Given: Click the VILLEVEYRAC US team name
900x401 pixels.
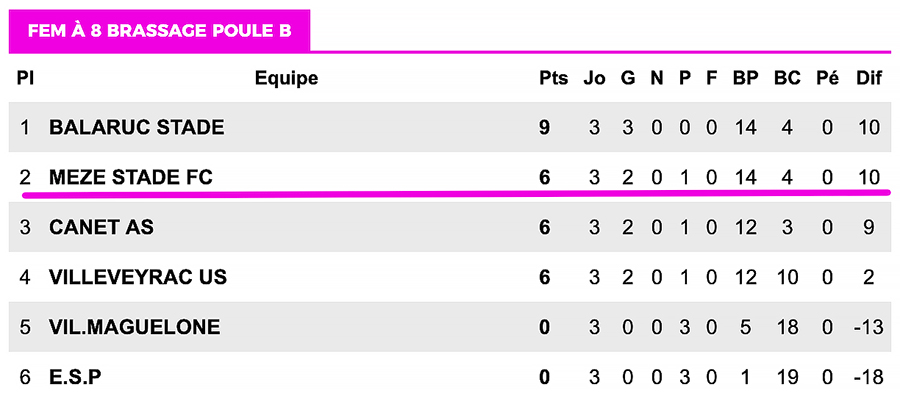Looking at the screenshot, I should (138, 277).
